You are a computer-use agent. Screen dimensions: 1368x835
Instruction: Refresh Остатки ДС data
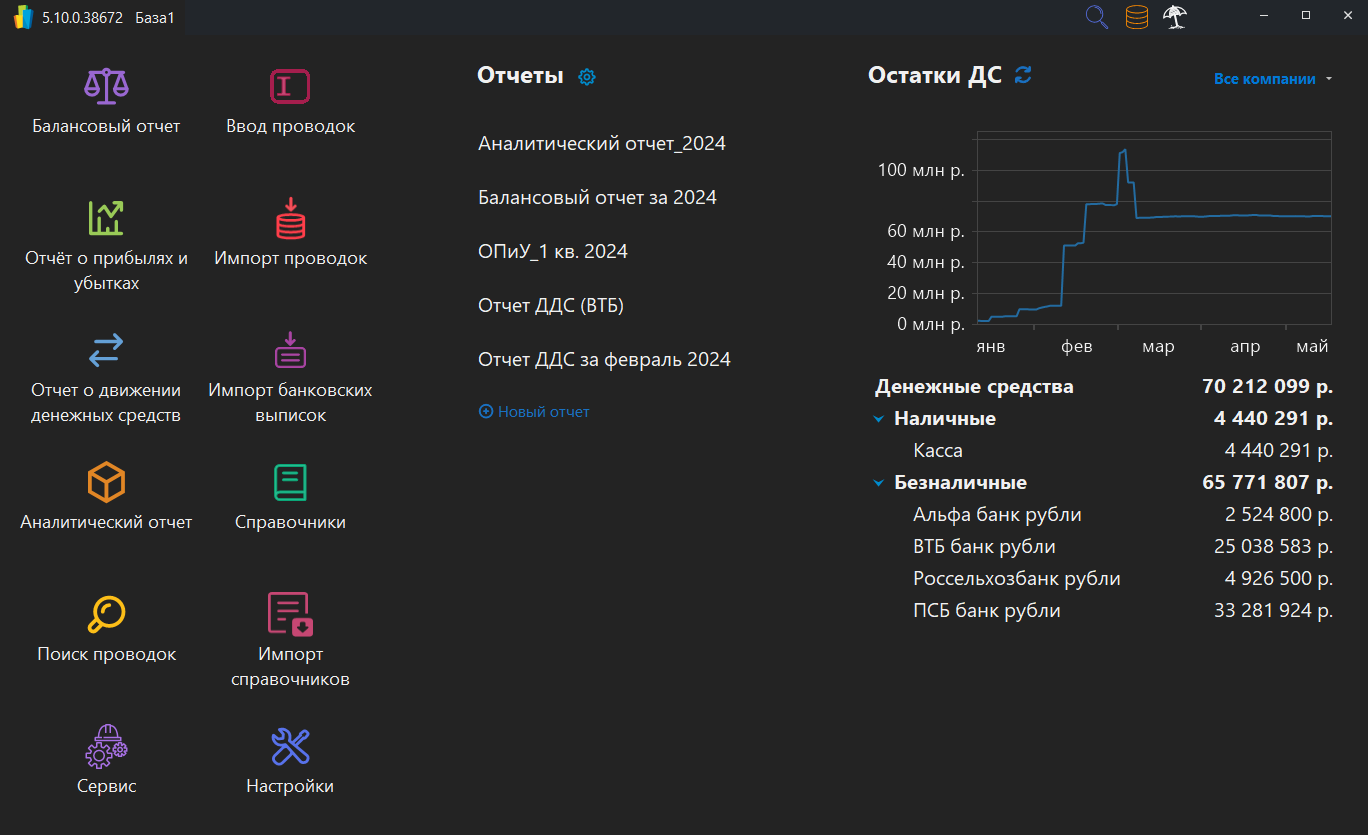tap(1022, 75)
